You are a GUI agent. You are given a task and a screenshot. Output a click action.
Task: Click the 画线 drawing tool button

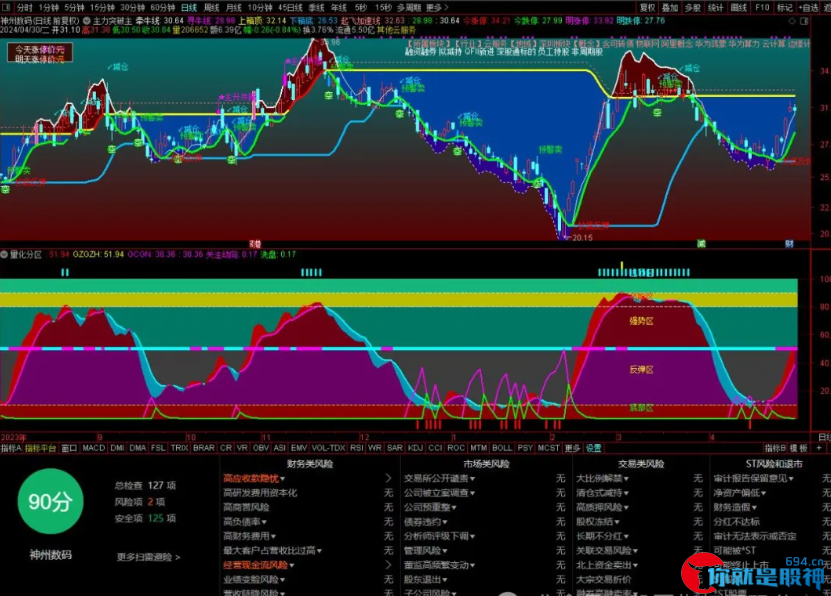739,7
